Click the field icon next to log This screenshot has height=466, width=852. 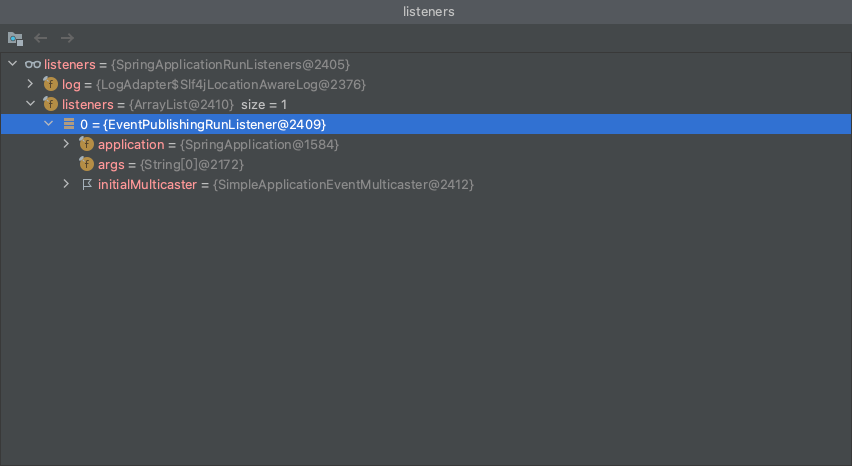pyautogui.click(x=50, y=84)
